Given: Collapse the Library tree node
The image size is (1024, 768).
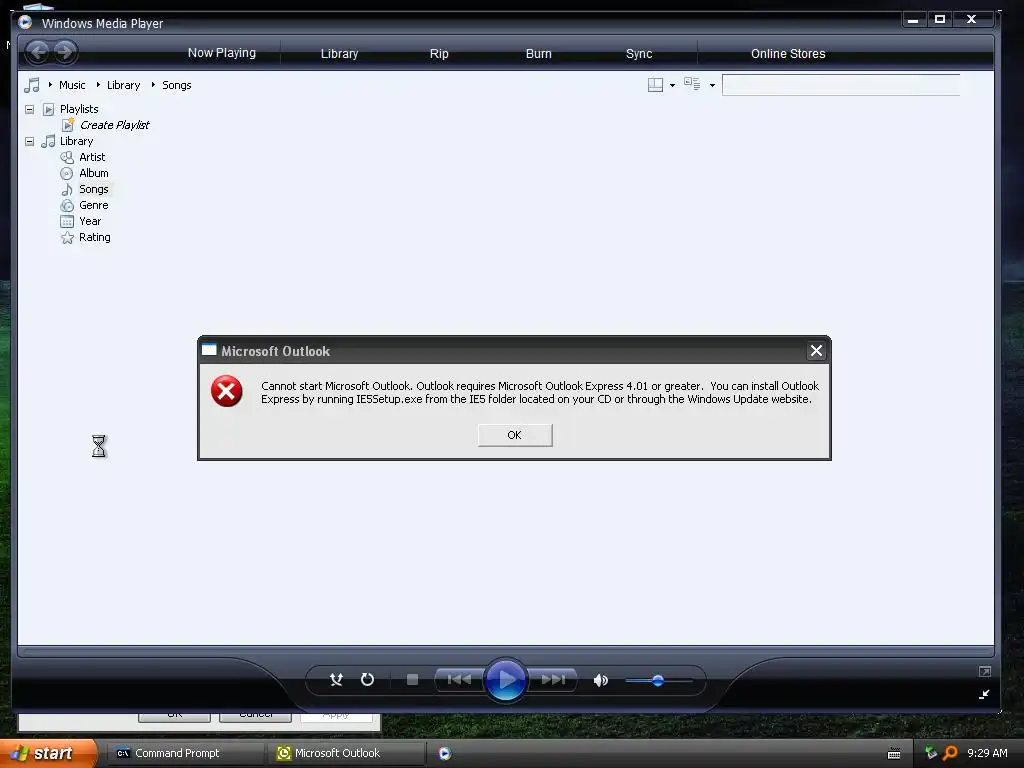Looking at the screenshot, I should [x=29, y=141].
